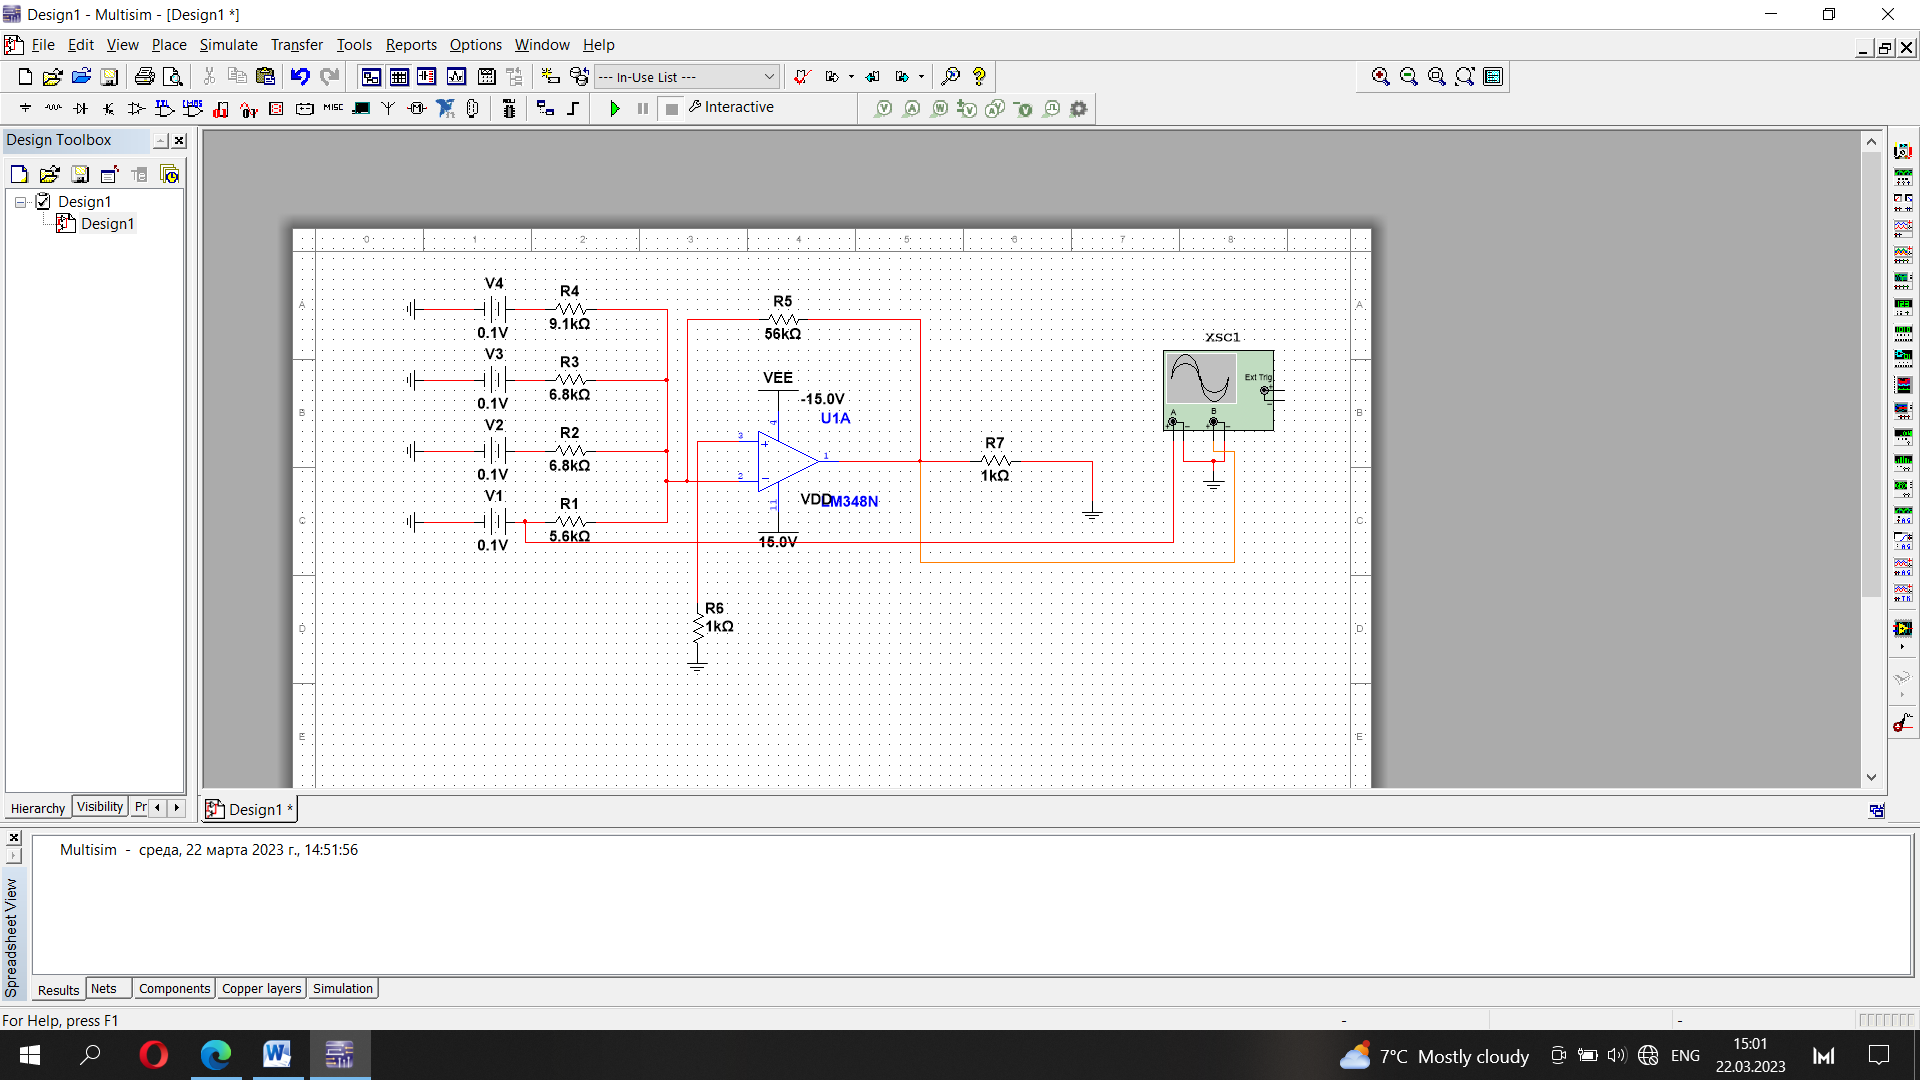The image size is (1920, 1080).
Task: Open the LabVIEW instruments button
Action: pyautogui.click(x=1903, y=629)
